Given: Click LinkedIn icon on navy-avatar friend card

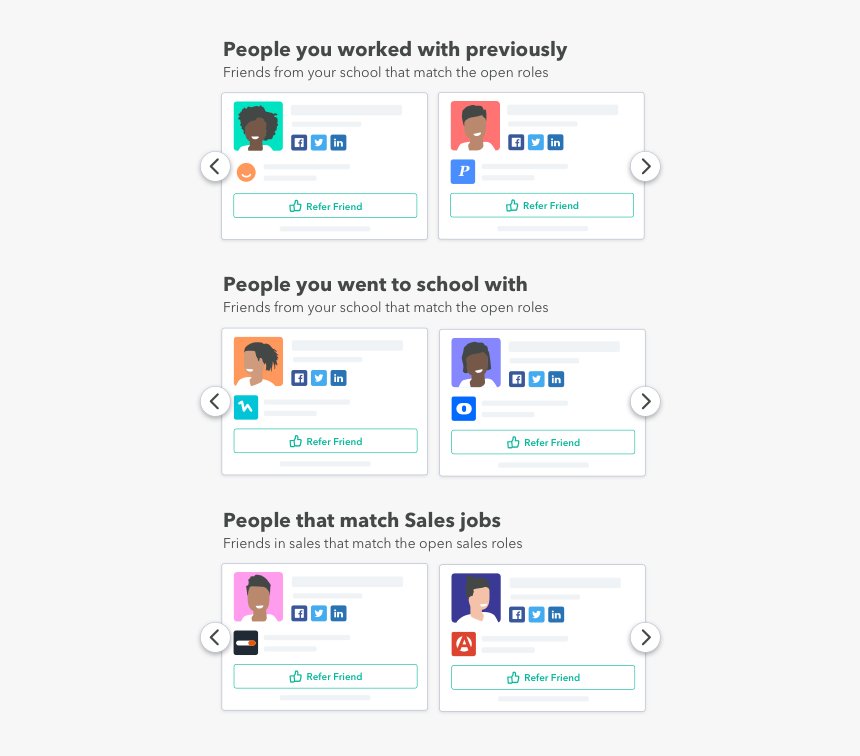Looking at the screenshot, I should [x=556, y=614].
